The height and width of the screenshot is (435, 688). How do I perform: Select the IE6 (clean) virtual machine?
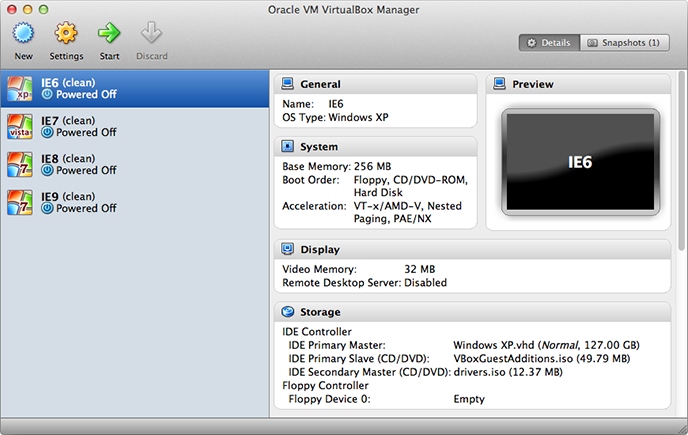135,89
